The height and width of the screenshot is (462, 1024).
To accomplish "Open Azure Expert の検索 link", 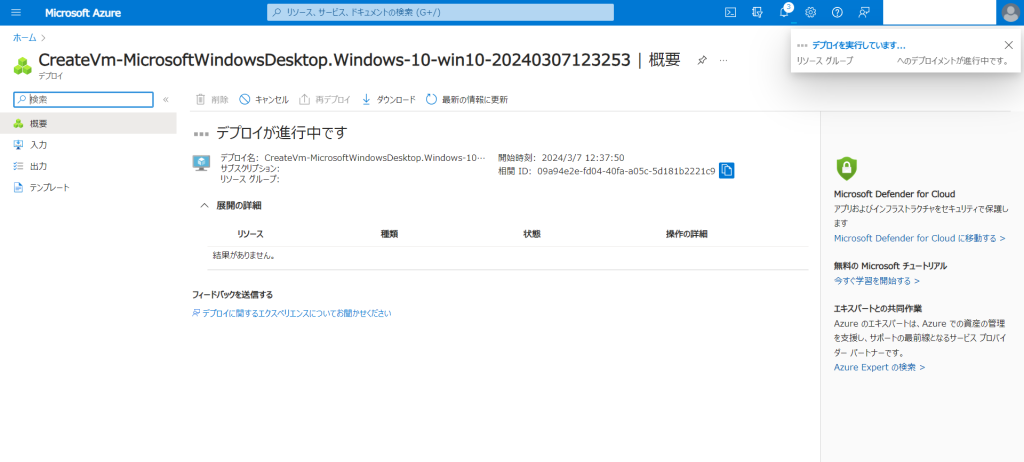I will (879, 367).
